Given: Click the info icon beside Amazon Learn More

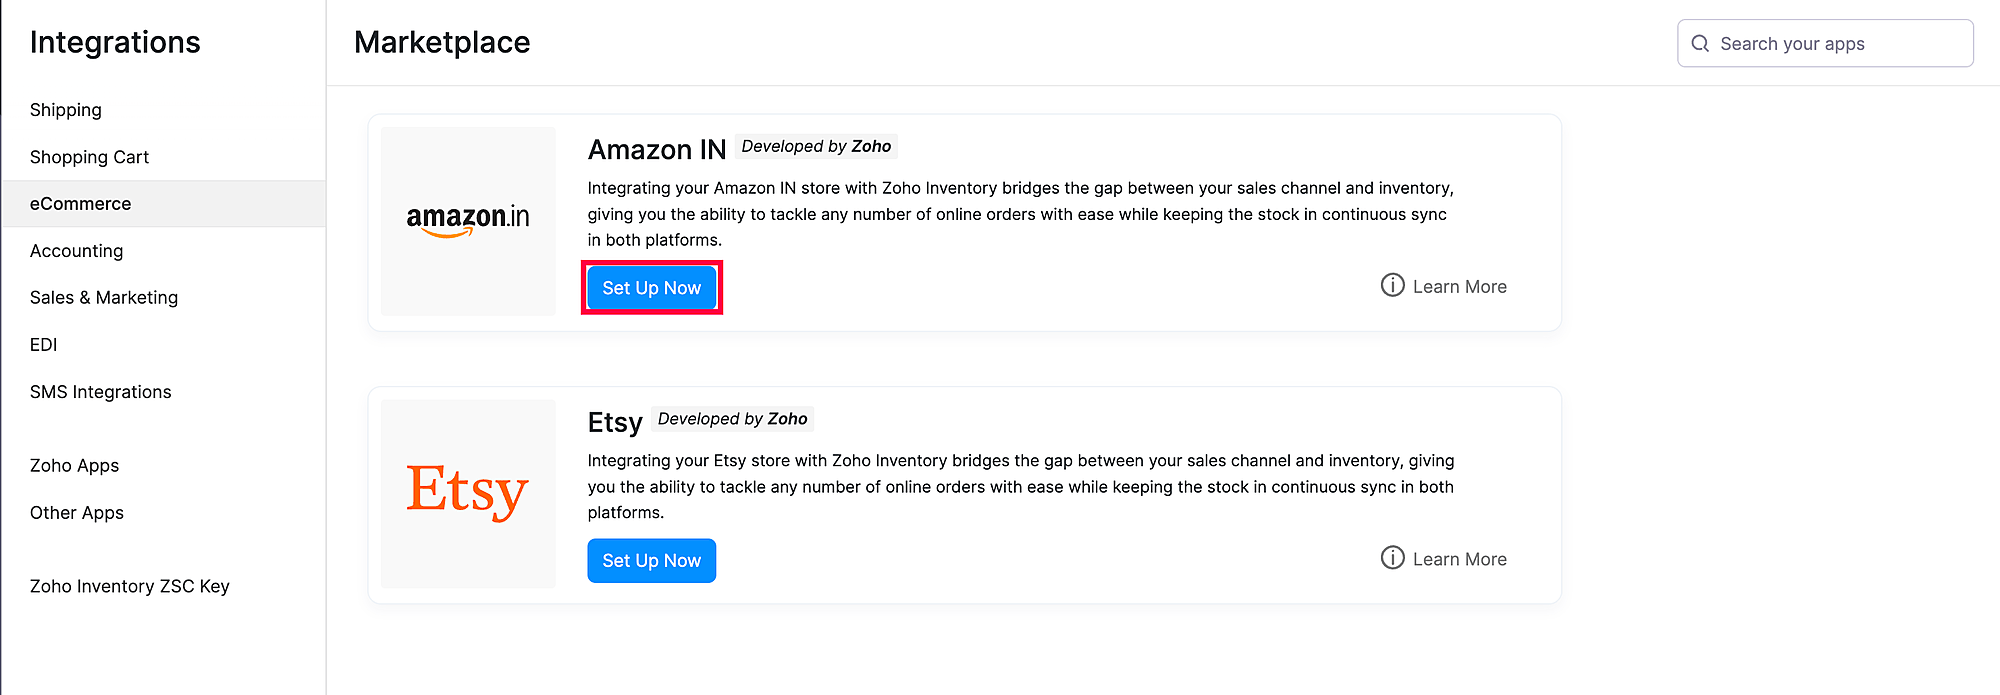Looking at the screenshot, I should click(x=1392, y=286).
